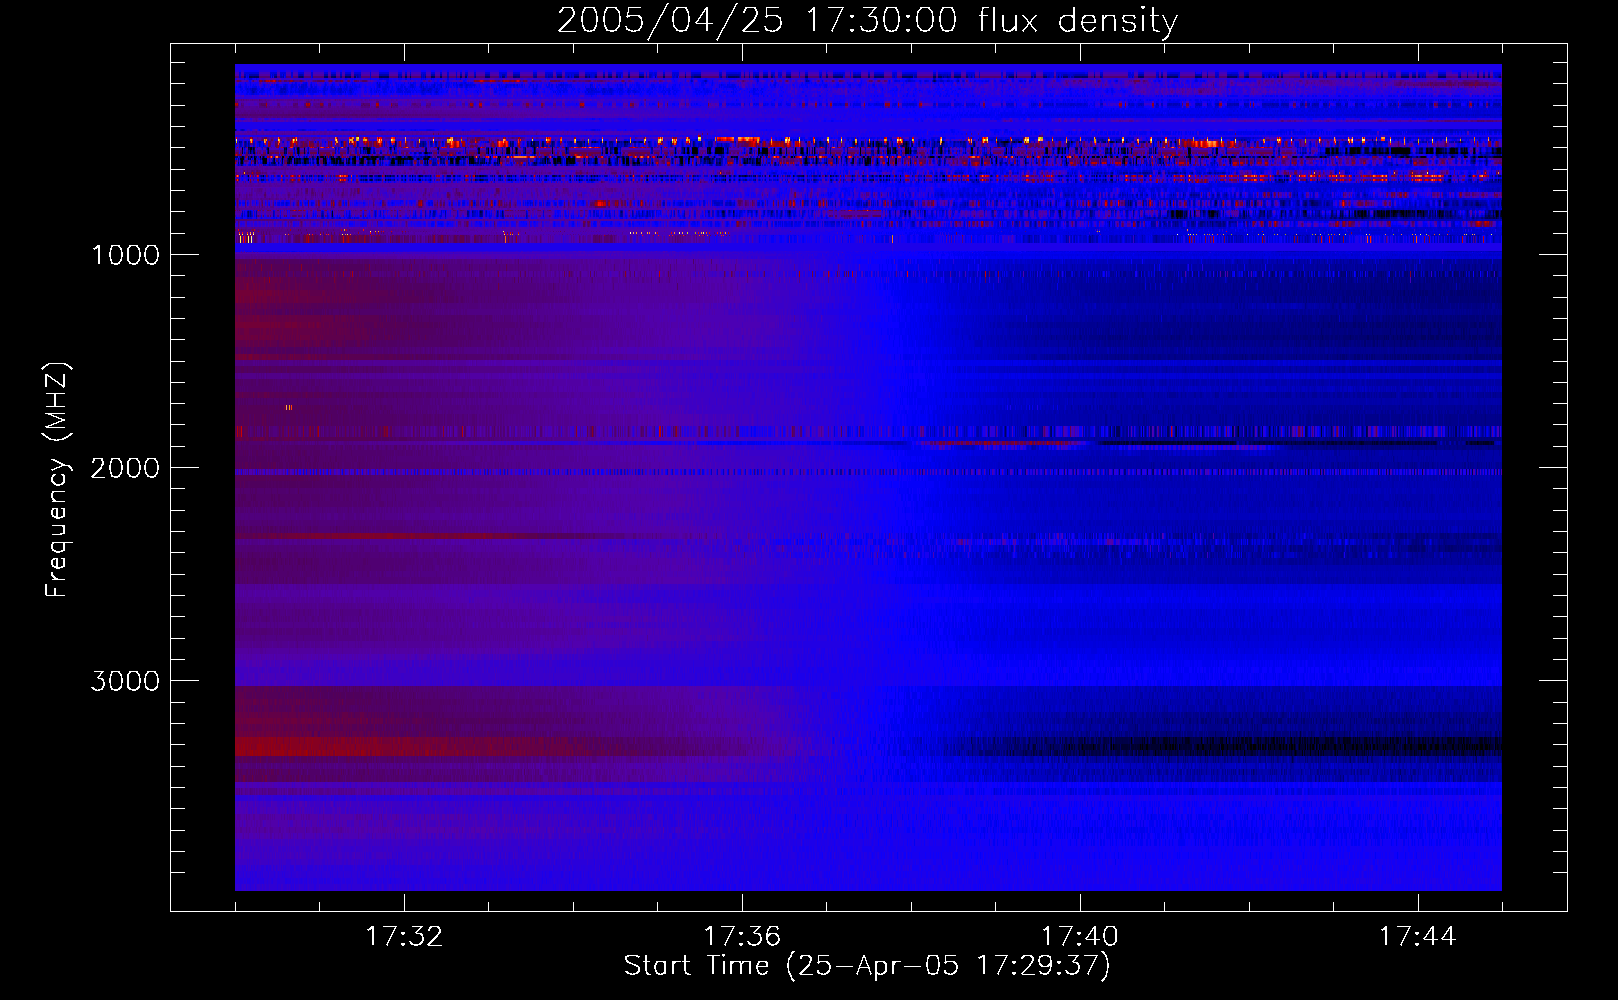Click the '17:32' time tick label
This screenshot has height=1000, width=1618.
[x=404, y=937]
